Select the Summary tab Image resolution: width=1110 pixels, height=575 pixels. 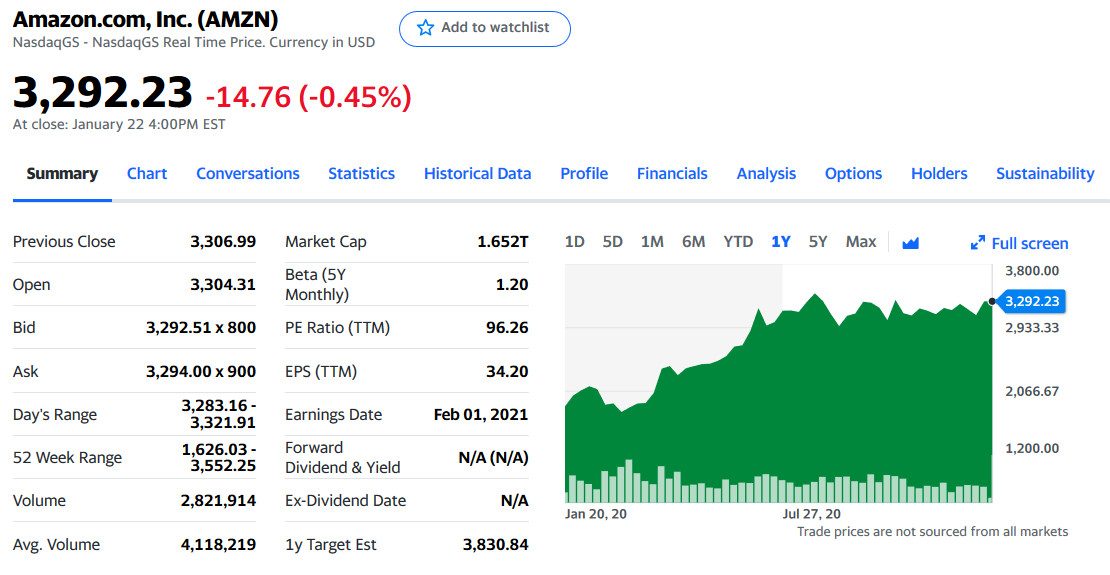(x=62, y=173)
